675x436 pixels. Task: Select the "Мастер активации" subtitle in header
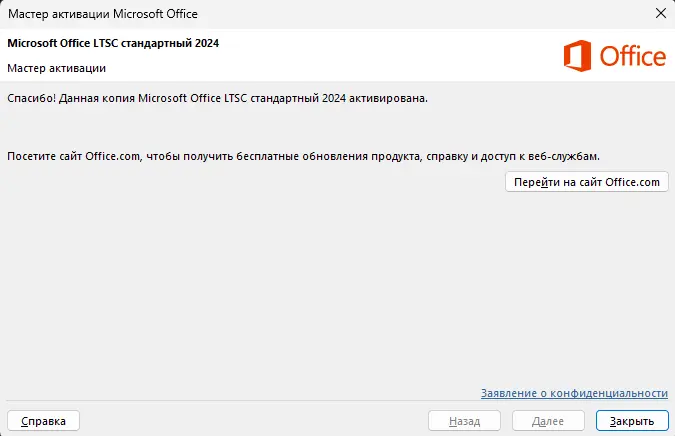(56, 68)
